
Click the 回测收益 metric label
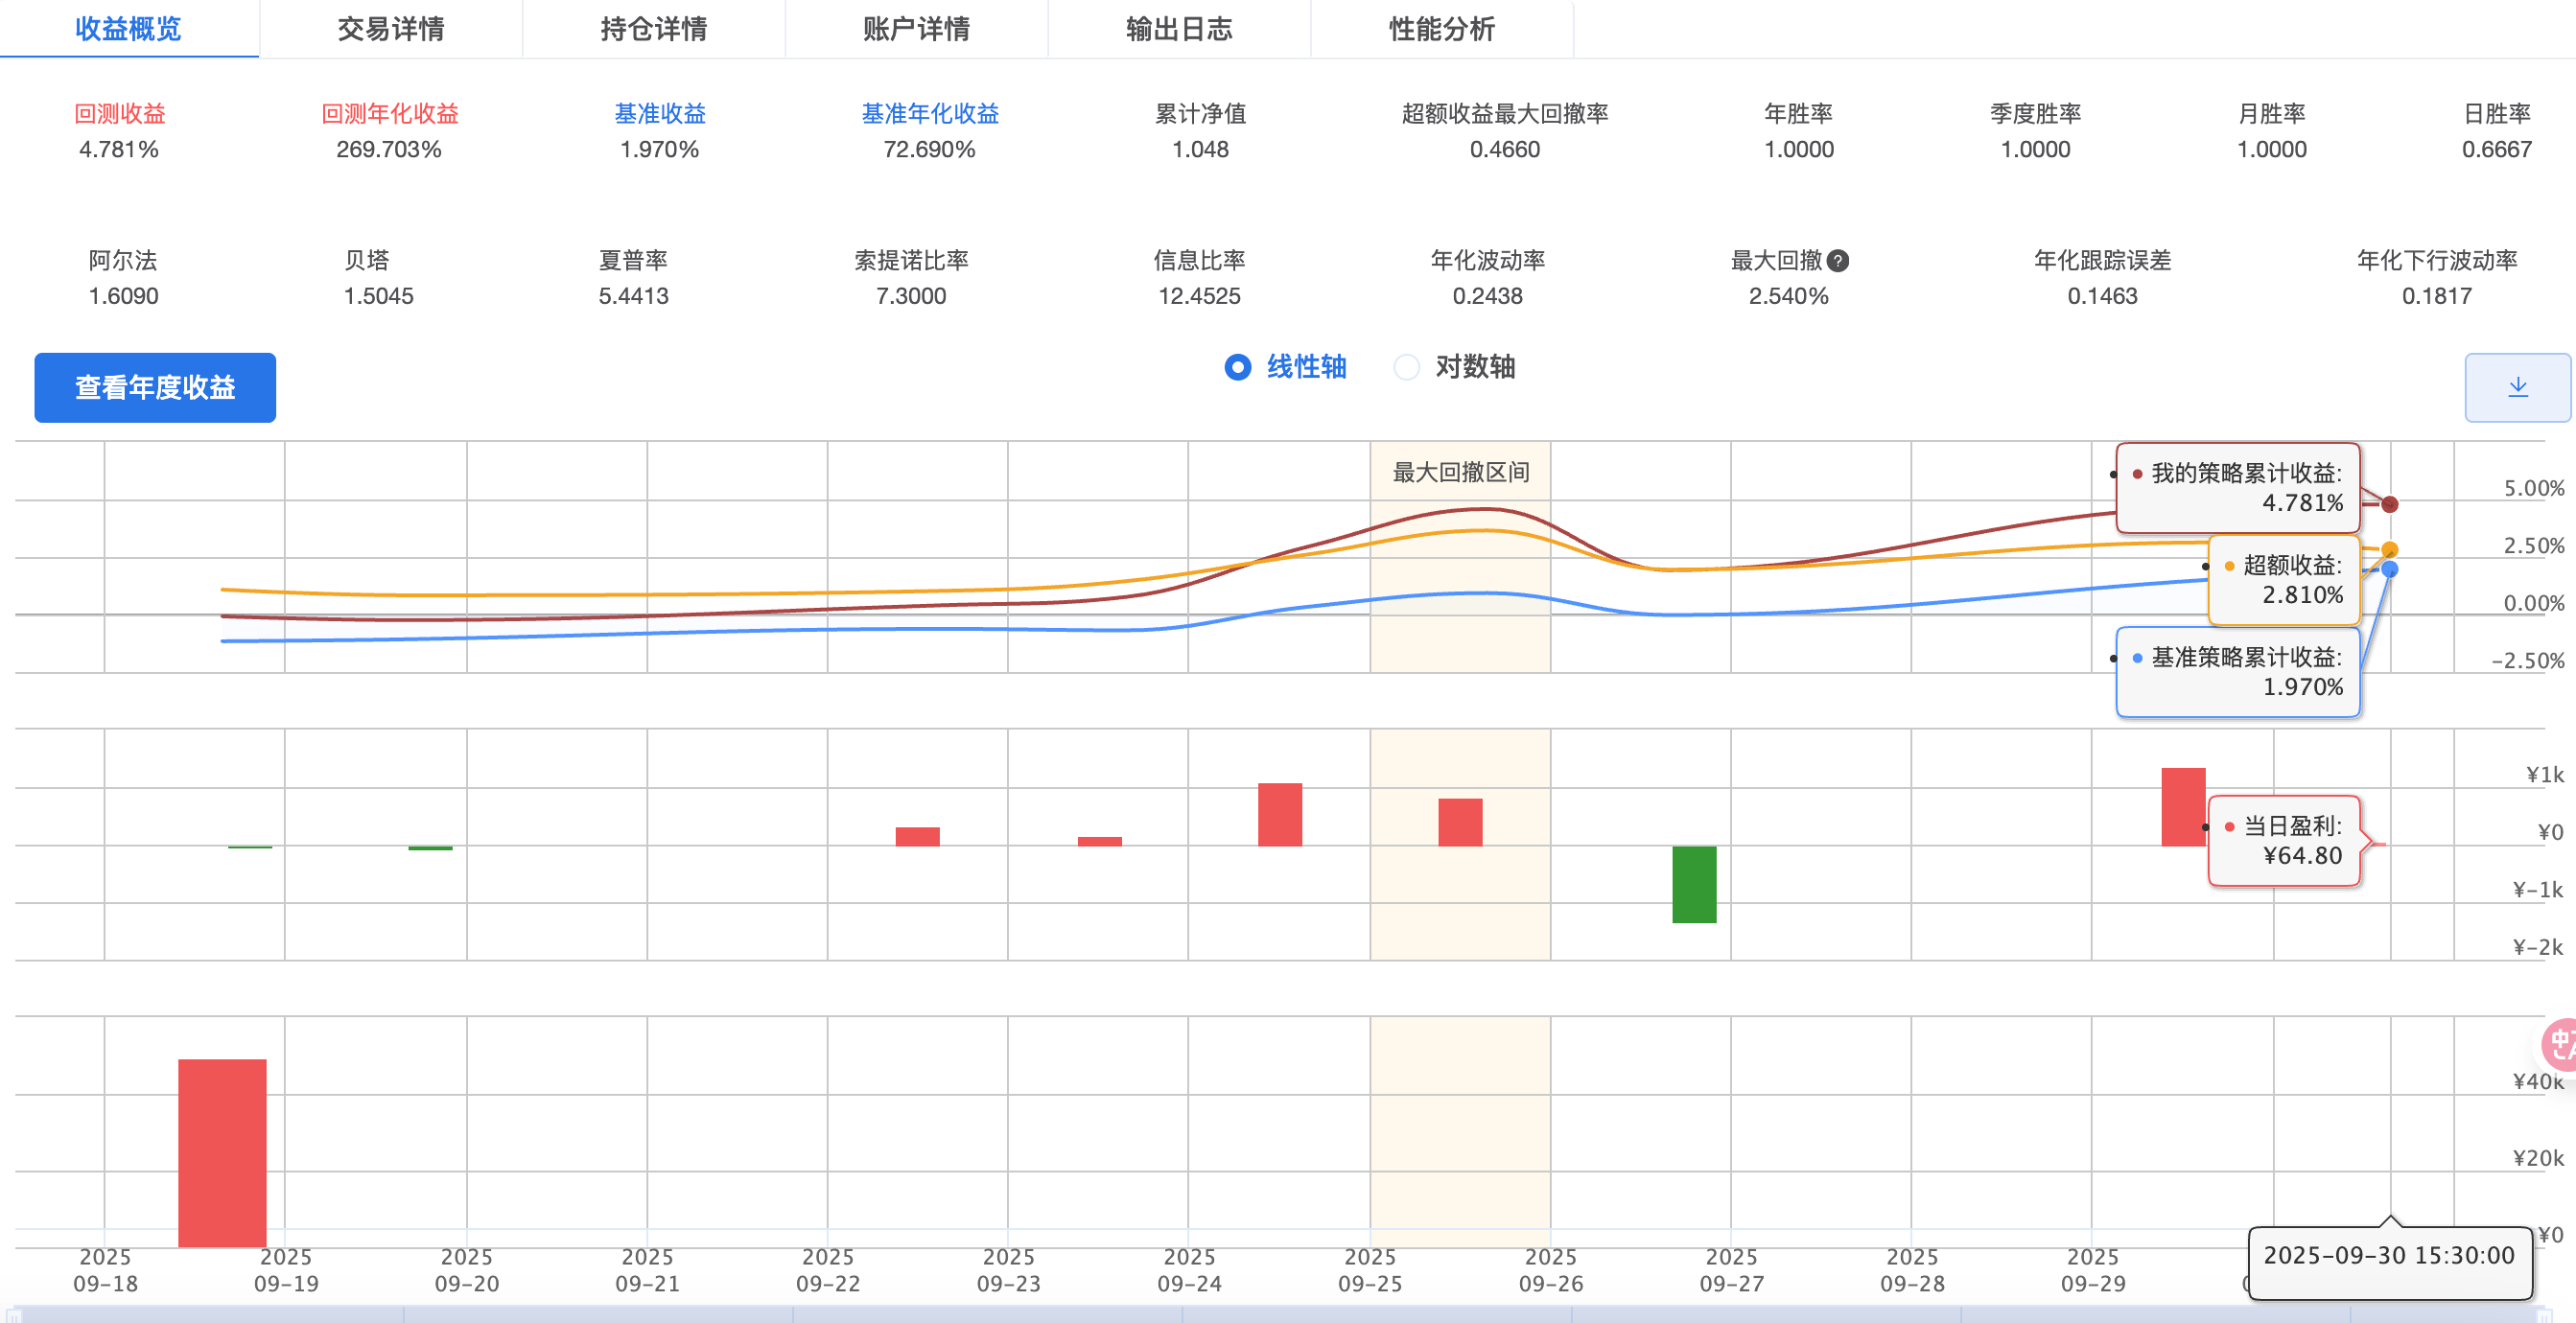[119, 114]
